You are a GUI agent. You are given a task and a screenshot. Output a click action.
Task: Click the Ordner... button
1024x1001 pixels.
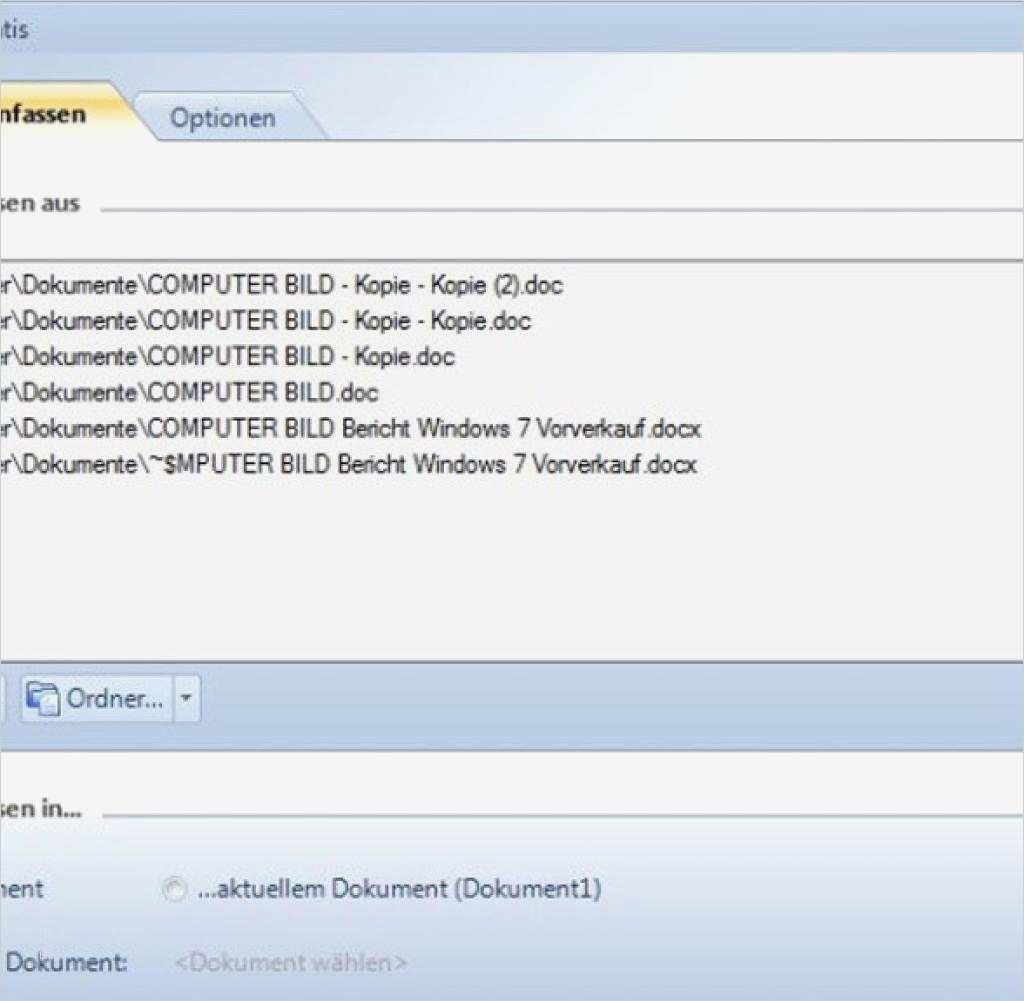(x=97, y=699)
